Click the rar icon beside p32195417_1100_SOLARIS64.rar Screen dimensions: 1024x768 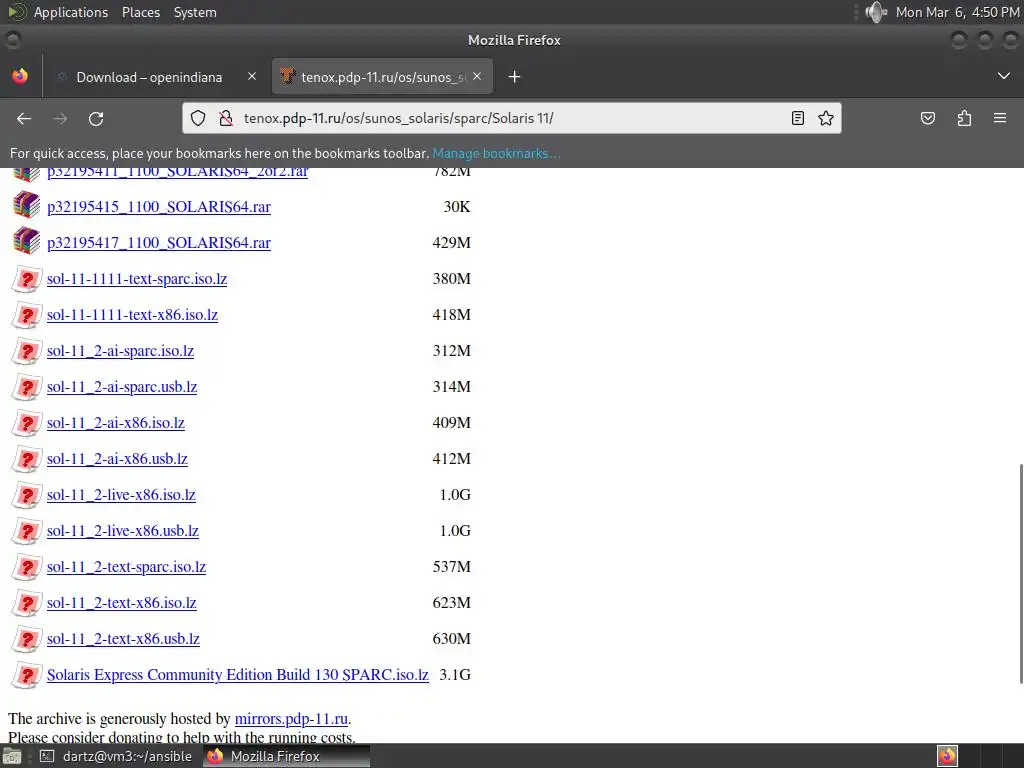(27, 241)
